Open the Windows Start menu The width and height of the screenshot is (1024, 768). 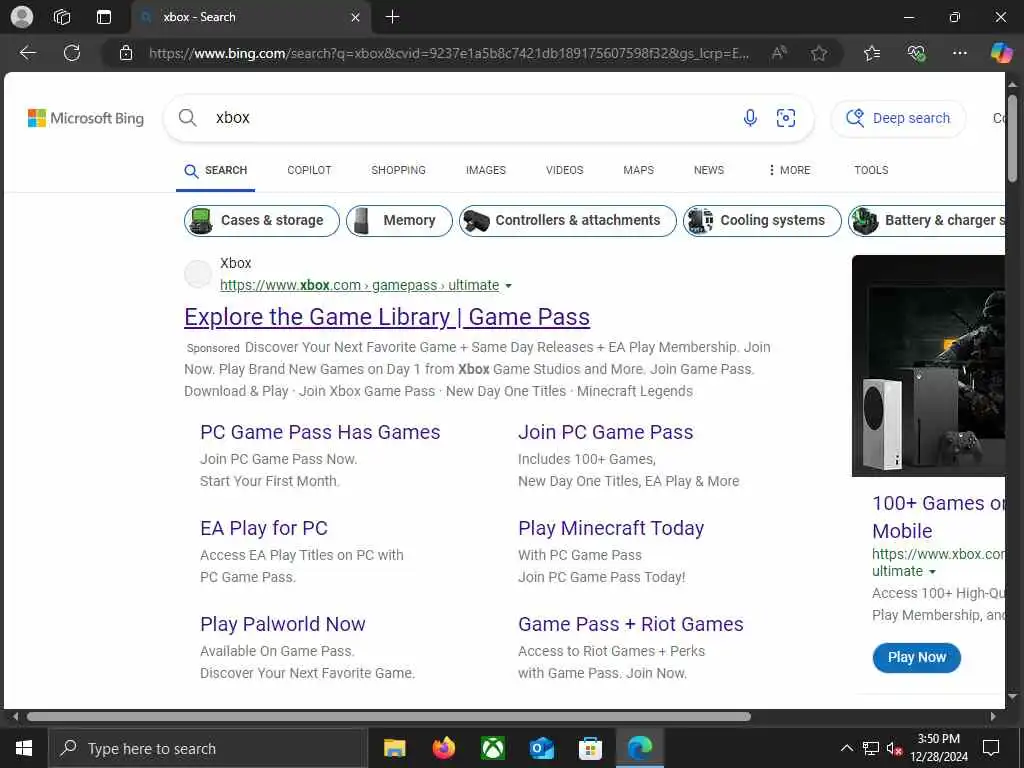point(24,748)
